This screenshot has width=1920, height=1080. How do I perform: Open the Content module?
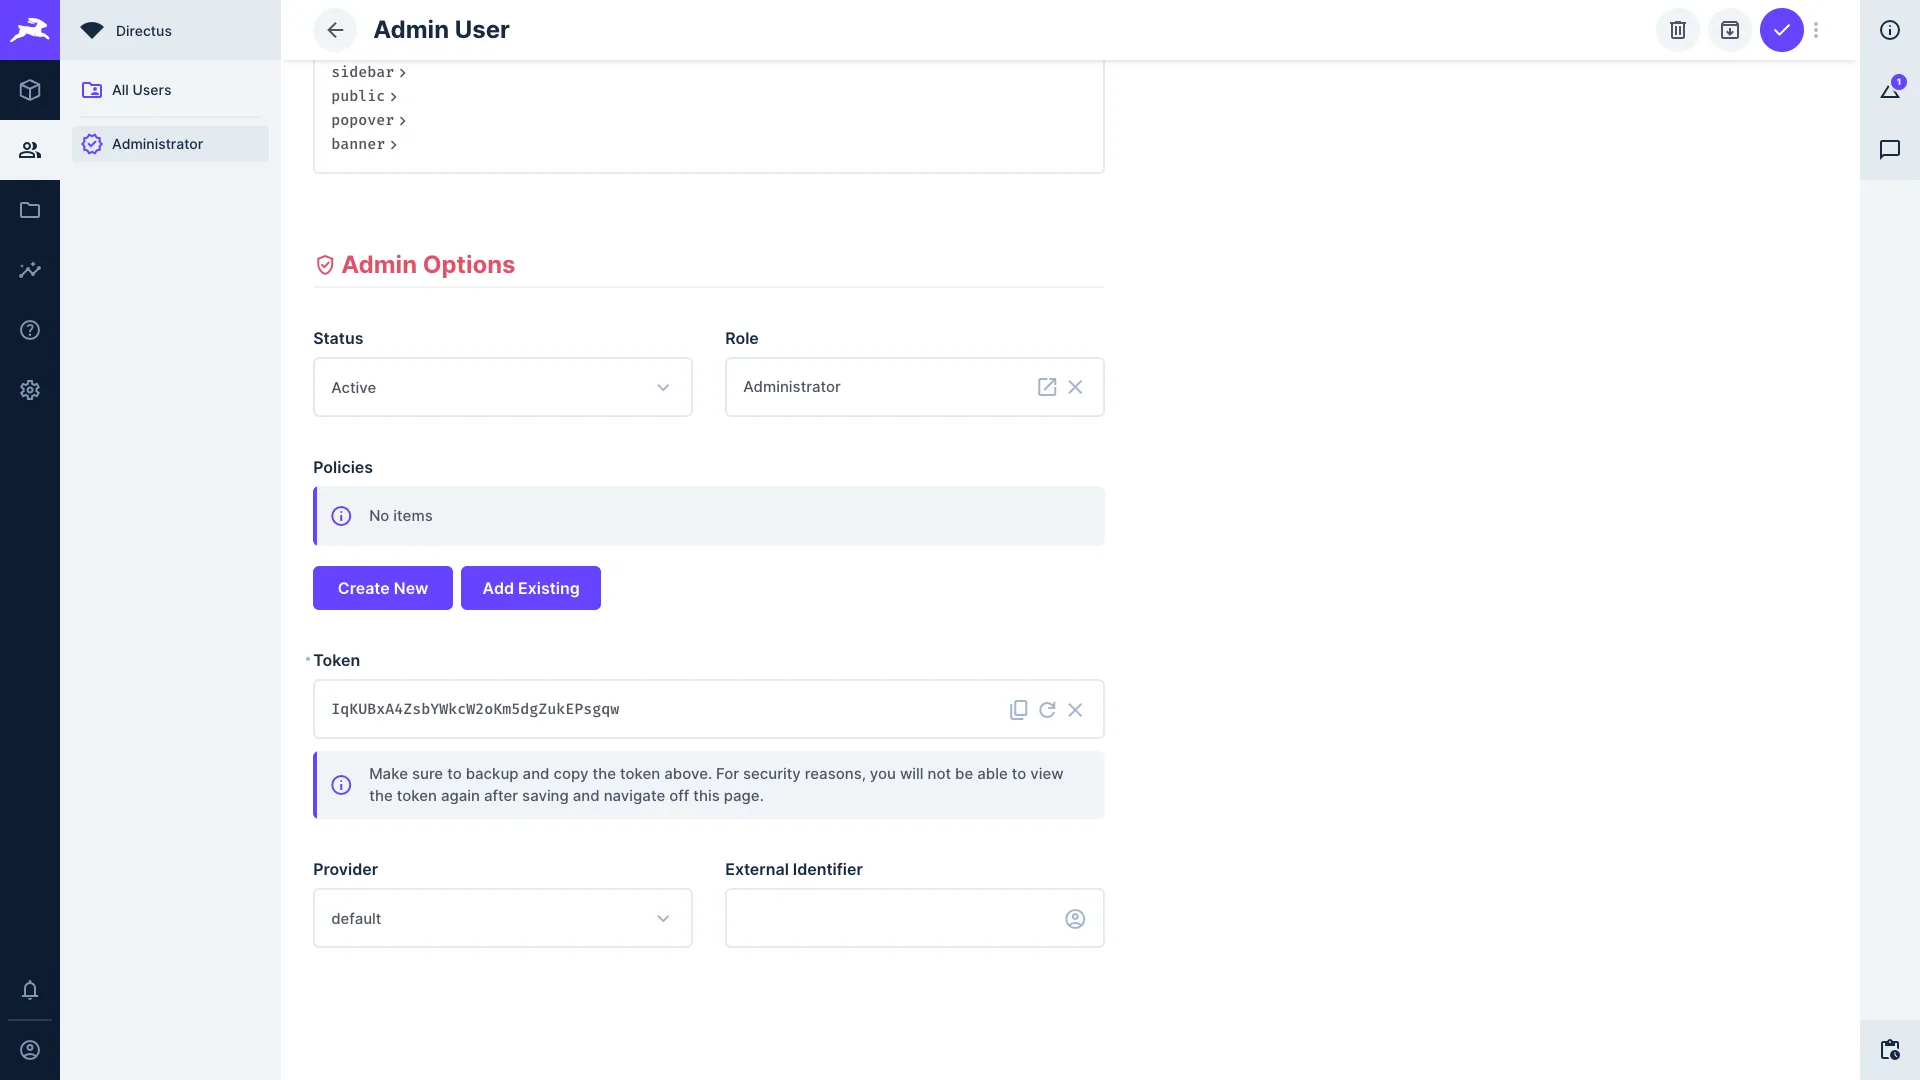tap(30, 90)
